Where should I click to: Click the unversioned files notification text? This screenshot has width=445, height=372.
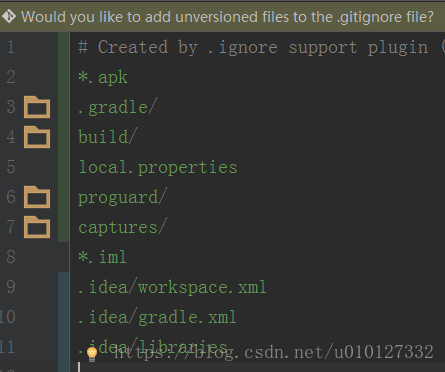click(x=227, y=17)
